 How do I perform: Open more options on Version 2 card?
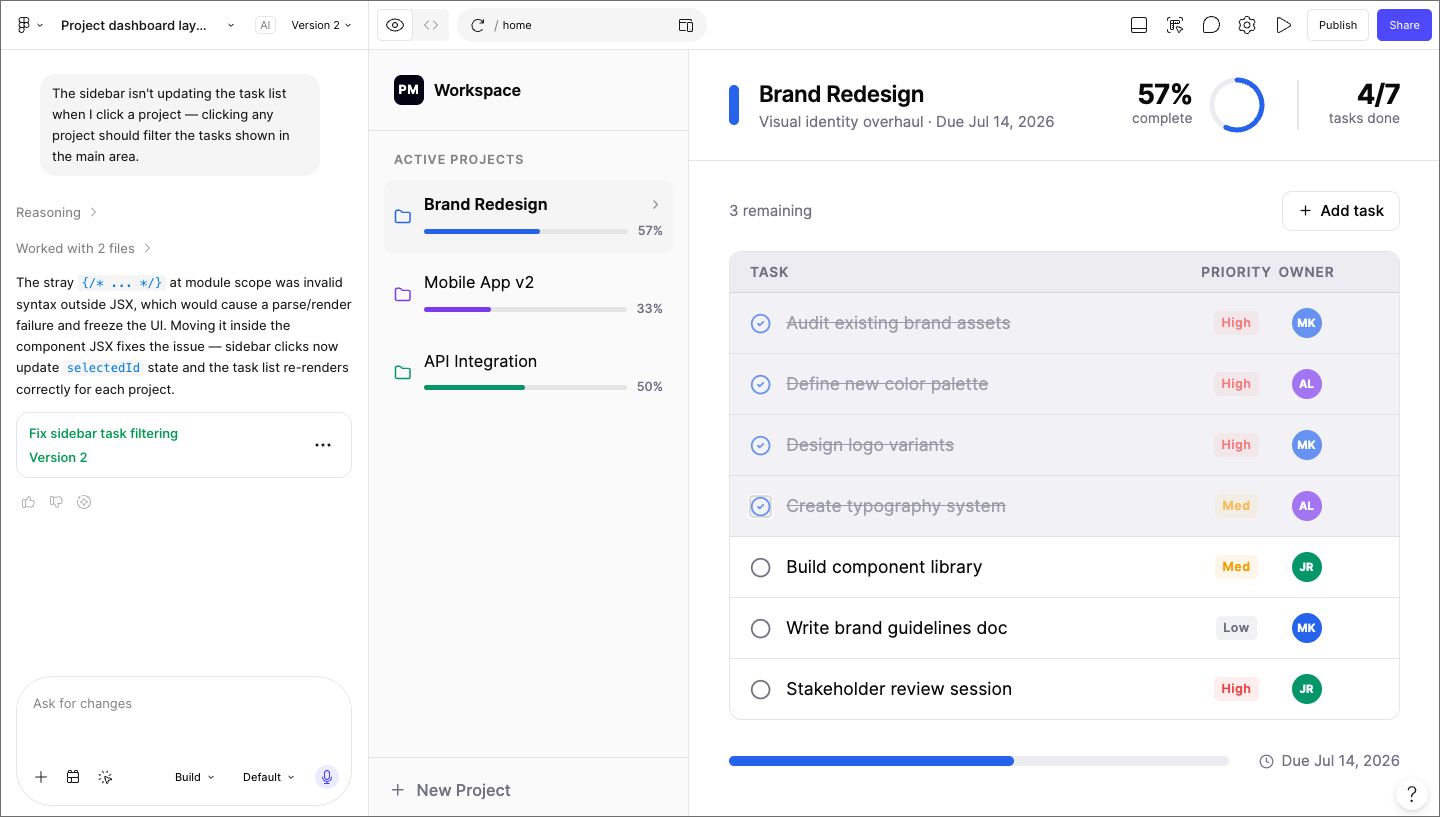pyautogui.click(x=323, y=445)
